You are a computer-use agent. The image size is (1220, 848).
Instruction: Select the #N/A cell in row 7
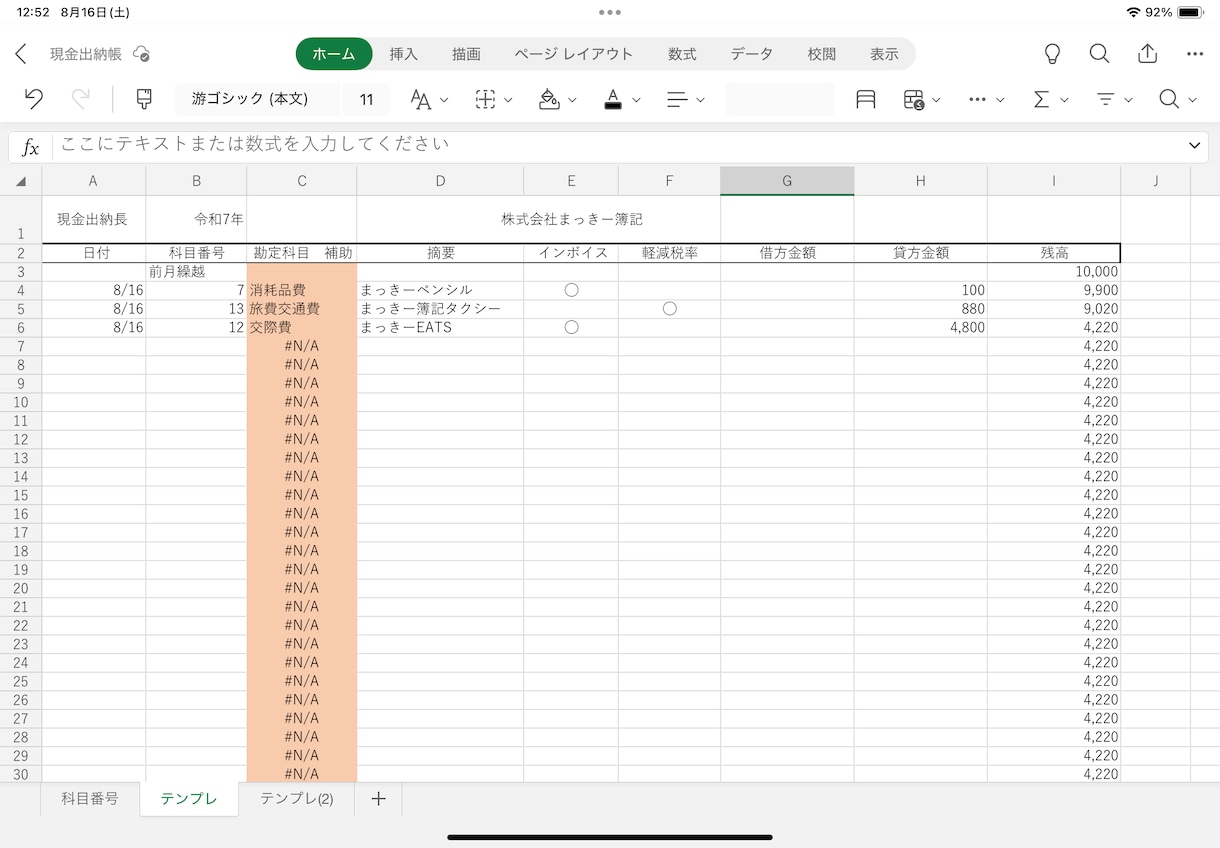[x=302, y=346]
